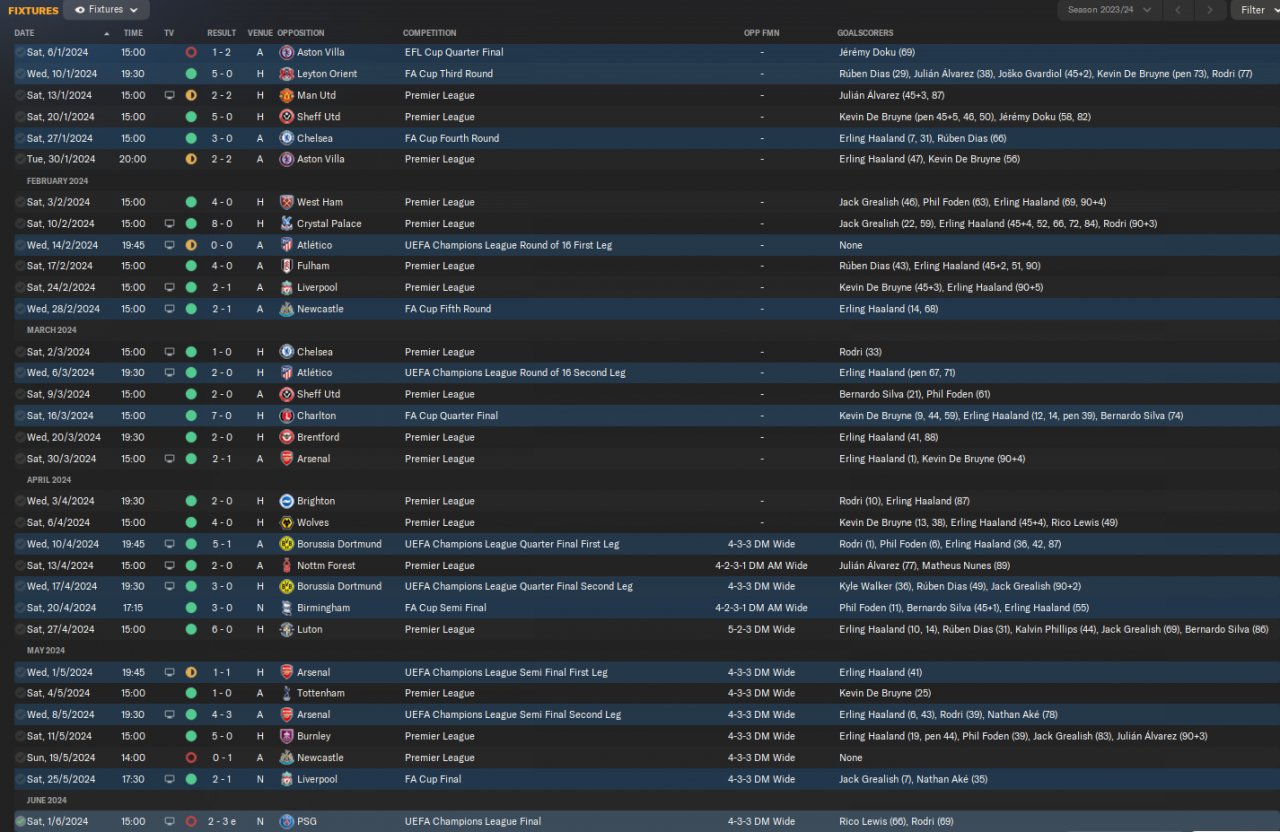Sort by the Competition column header
The image size is (1280, 832).
[430, 33]
